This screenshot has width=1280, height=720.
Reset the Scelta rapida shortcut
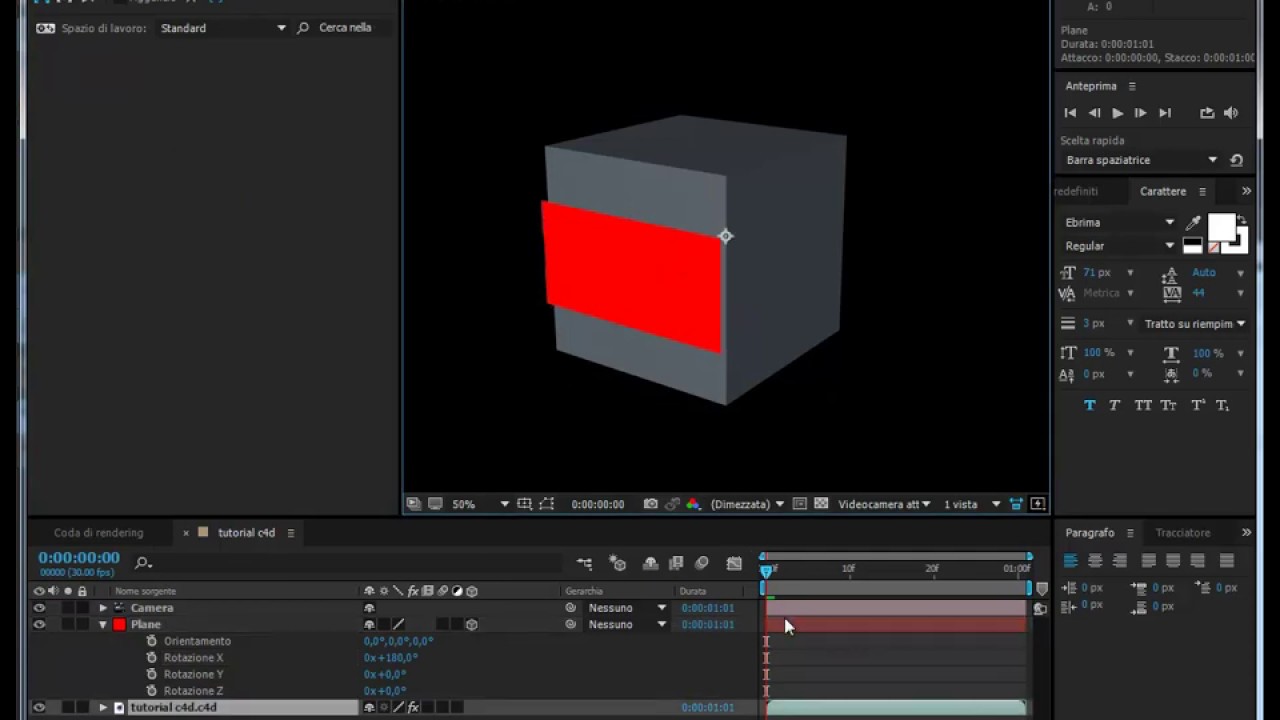tap(1237, 160)
